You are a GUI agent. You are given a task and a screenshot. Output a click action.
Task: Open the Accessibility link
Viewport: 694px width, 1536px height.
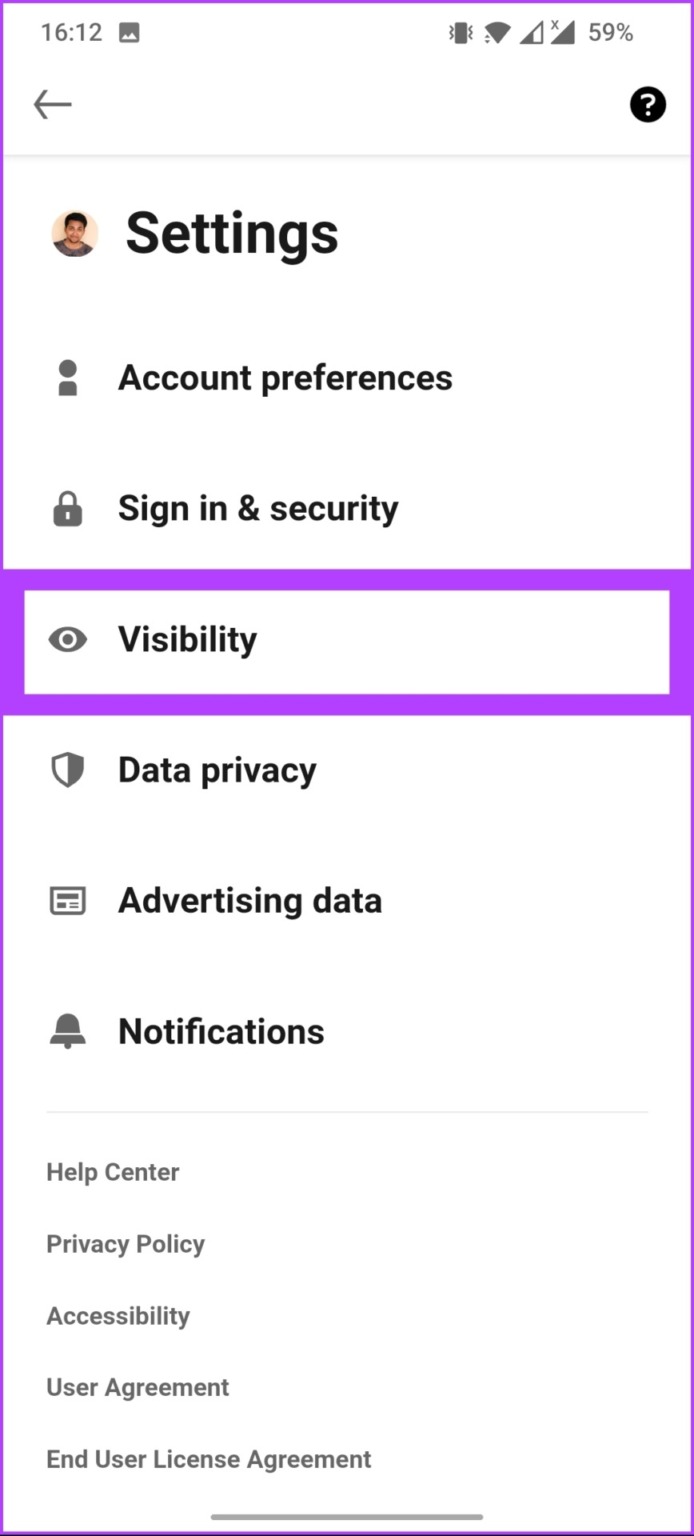pyautogui.click(x=118, y=1316)
